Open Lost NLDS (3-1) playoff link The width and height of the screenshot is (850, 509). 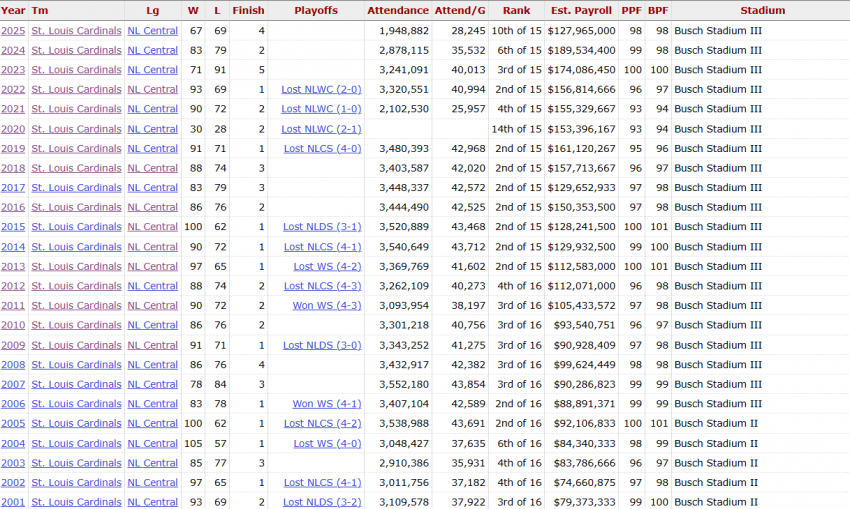click(x=322, y=227)
